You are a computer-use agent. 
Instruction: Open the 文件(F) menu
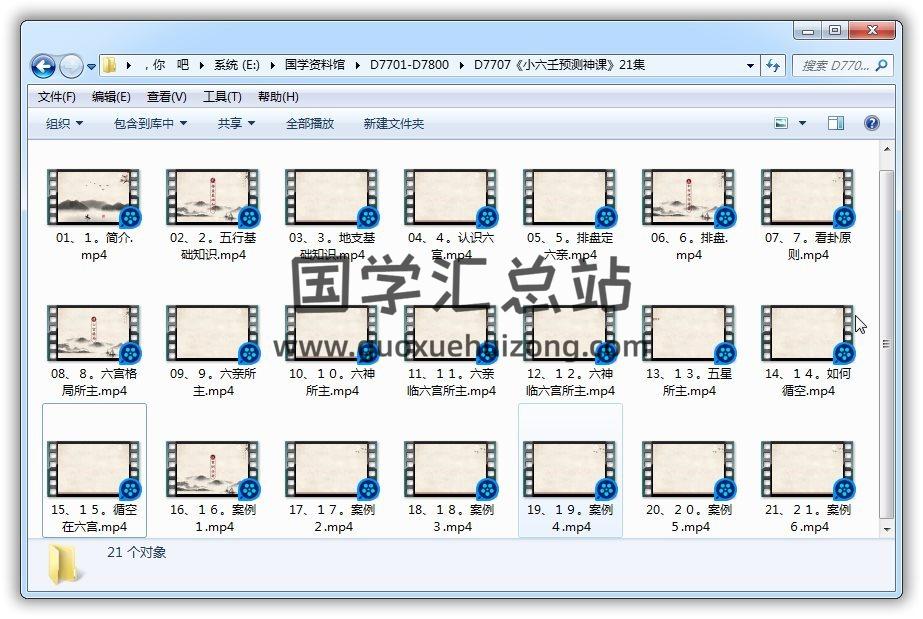tap(57, 97)
